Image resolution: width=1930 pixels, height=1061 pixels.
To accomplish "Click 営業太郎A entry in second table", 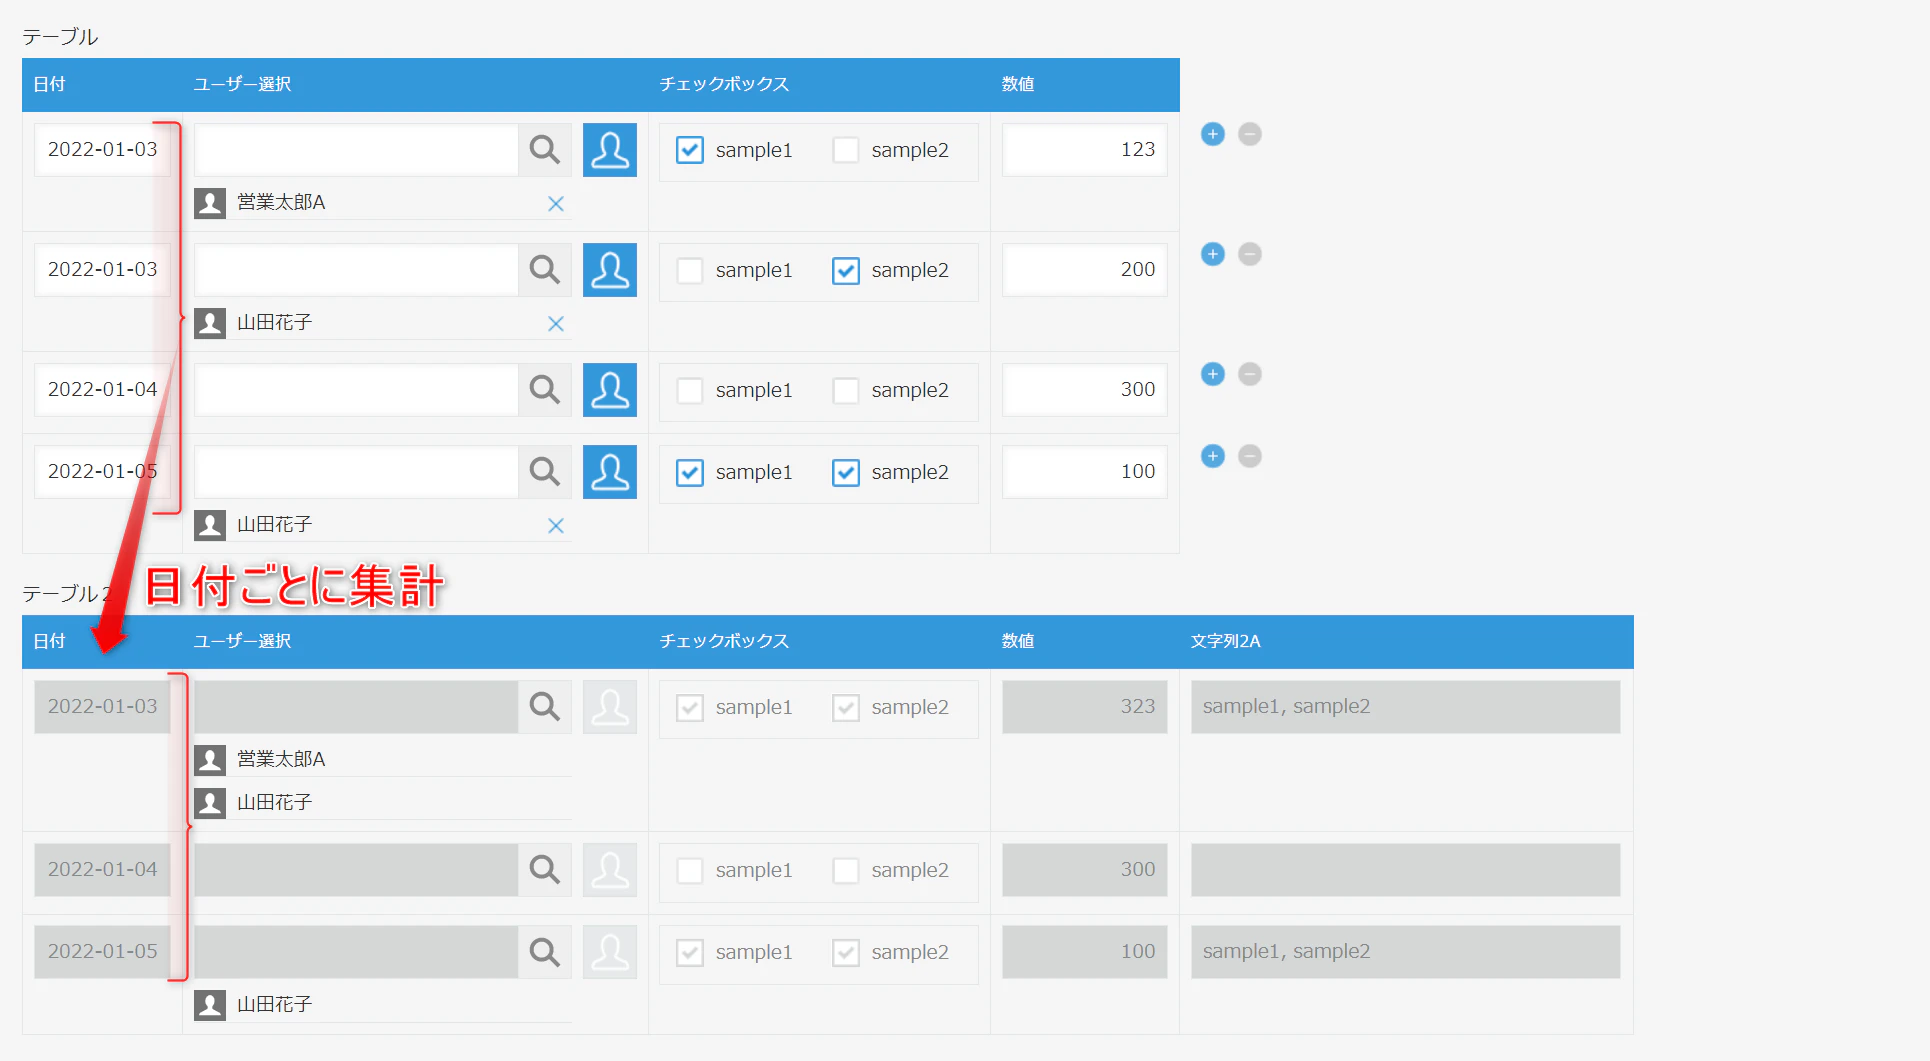I will (x=383, y=760).
